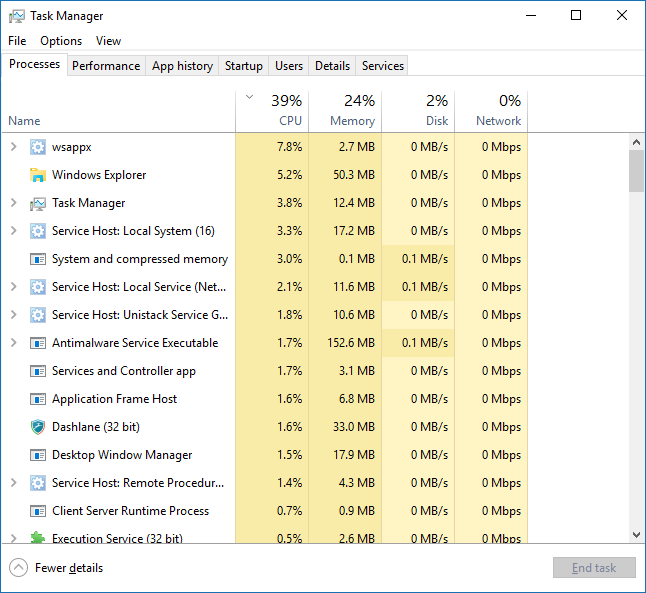The image size is (646, 593).
Task: Switch to the Startup tab
Action: tap(243, 66)
